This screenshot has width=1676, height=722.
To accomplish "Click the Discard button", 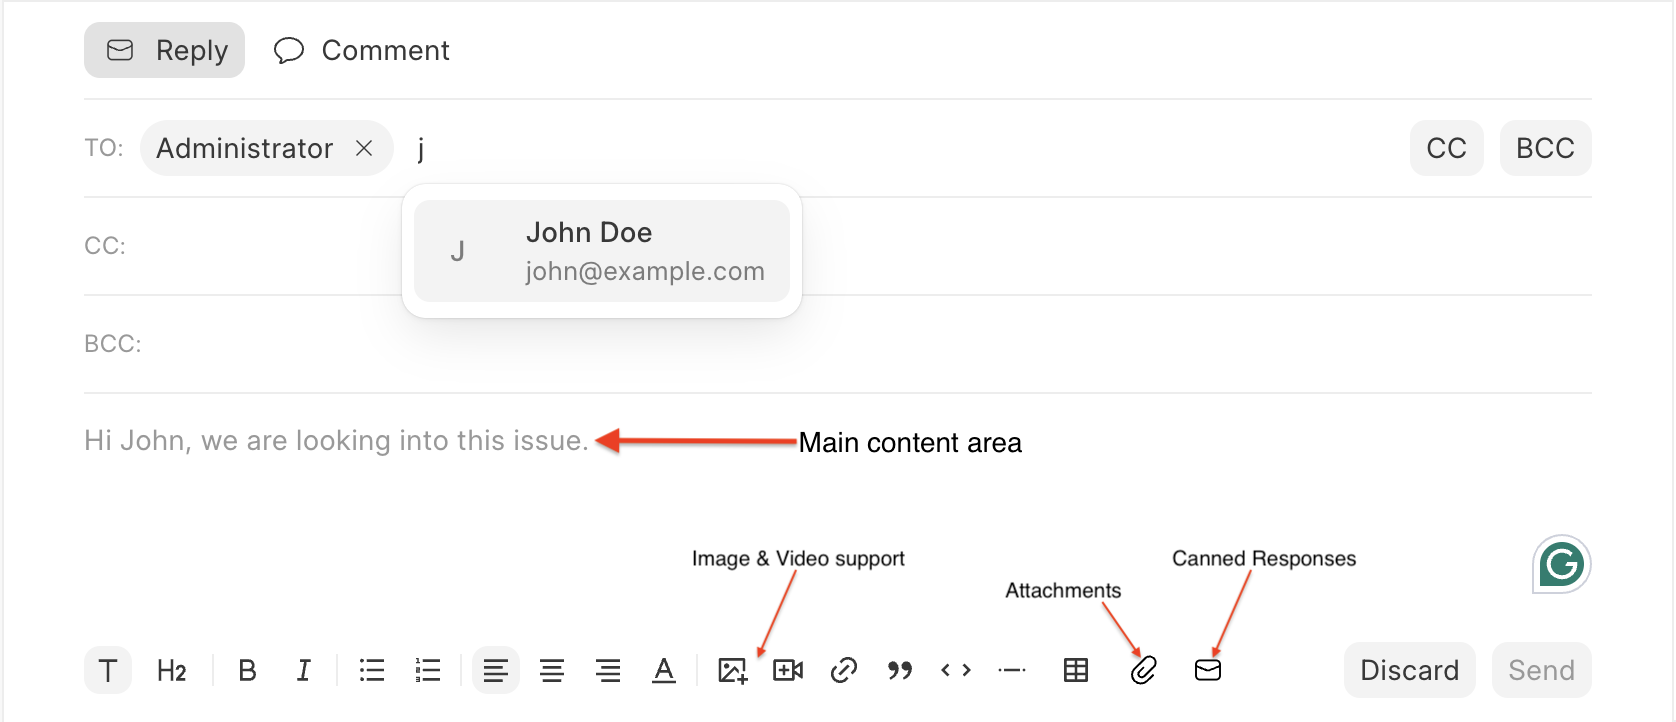I will click(x=1409, y=670).
